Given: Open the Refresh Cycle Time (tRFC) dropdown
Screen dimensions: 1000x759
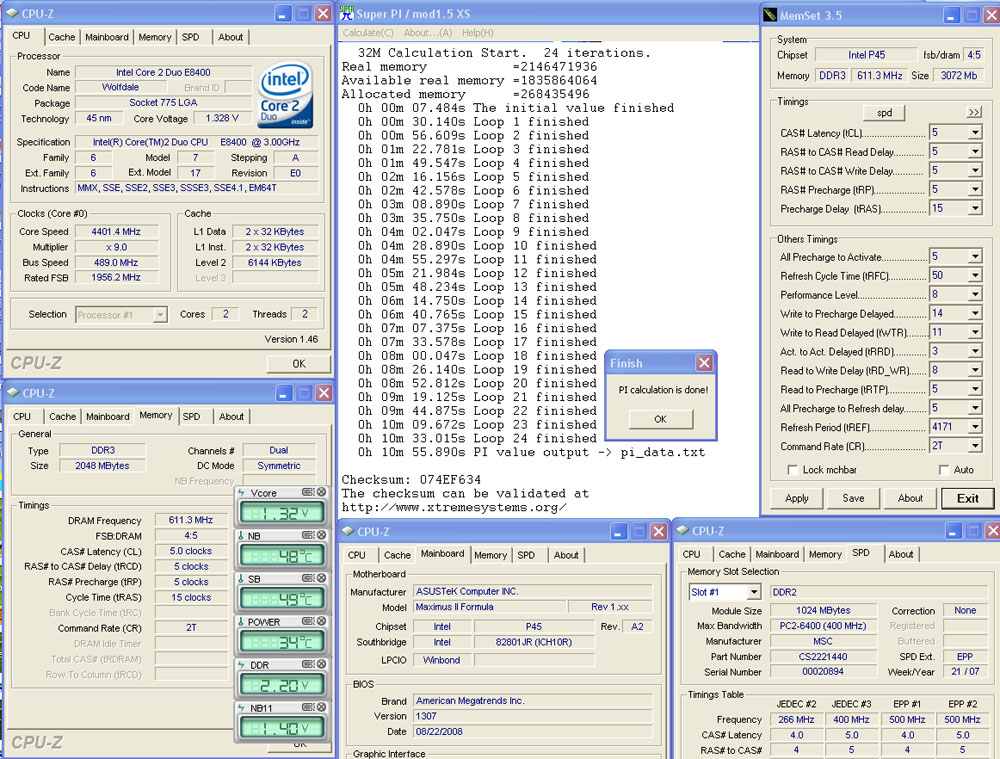Looking at the screenshot, I should pyautogui.click(x=974, y=276).
